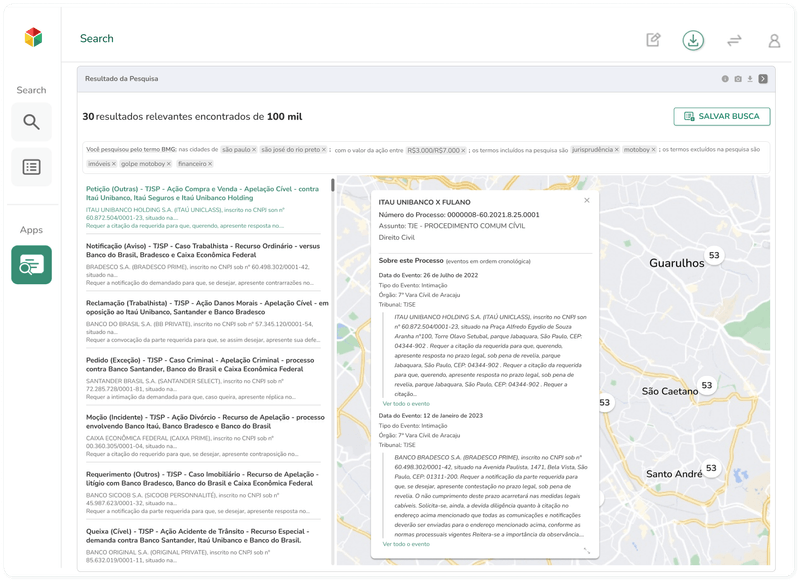This screenshot has width=800, height=582.
Task: Click the info icon in results bar
Action: [726, 79]
